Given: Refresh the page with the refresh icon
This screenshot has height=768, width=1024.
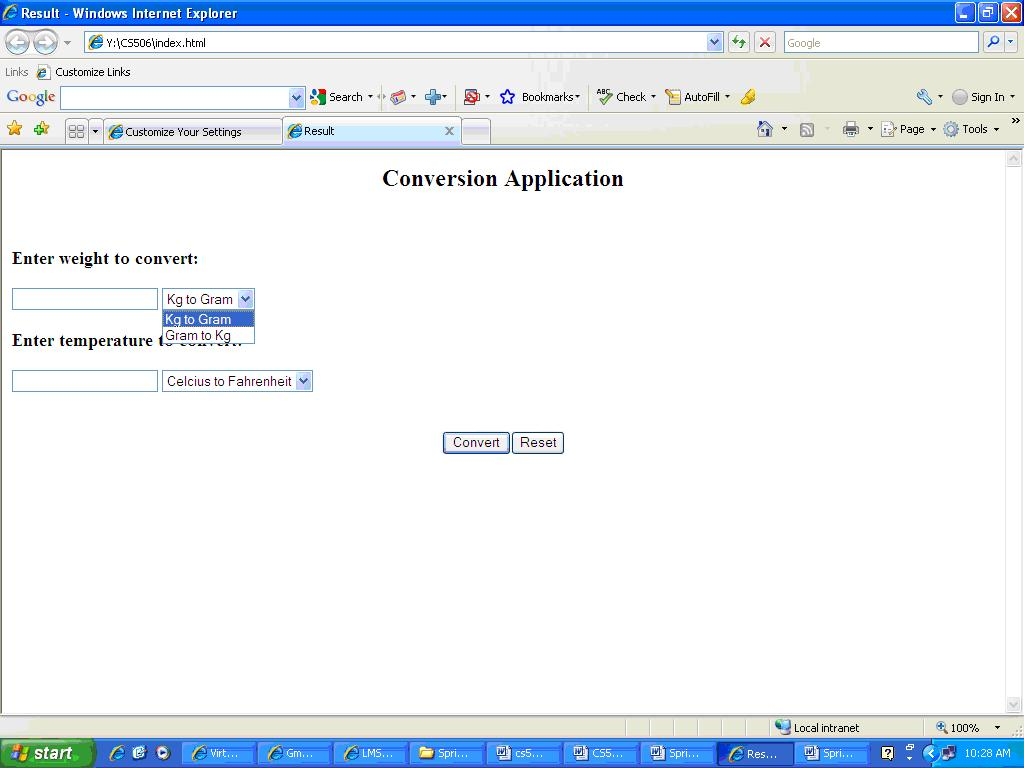Looking at the screenshot, I should 741,42.
